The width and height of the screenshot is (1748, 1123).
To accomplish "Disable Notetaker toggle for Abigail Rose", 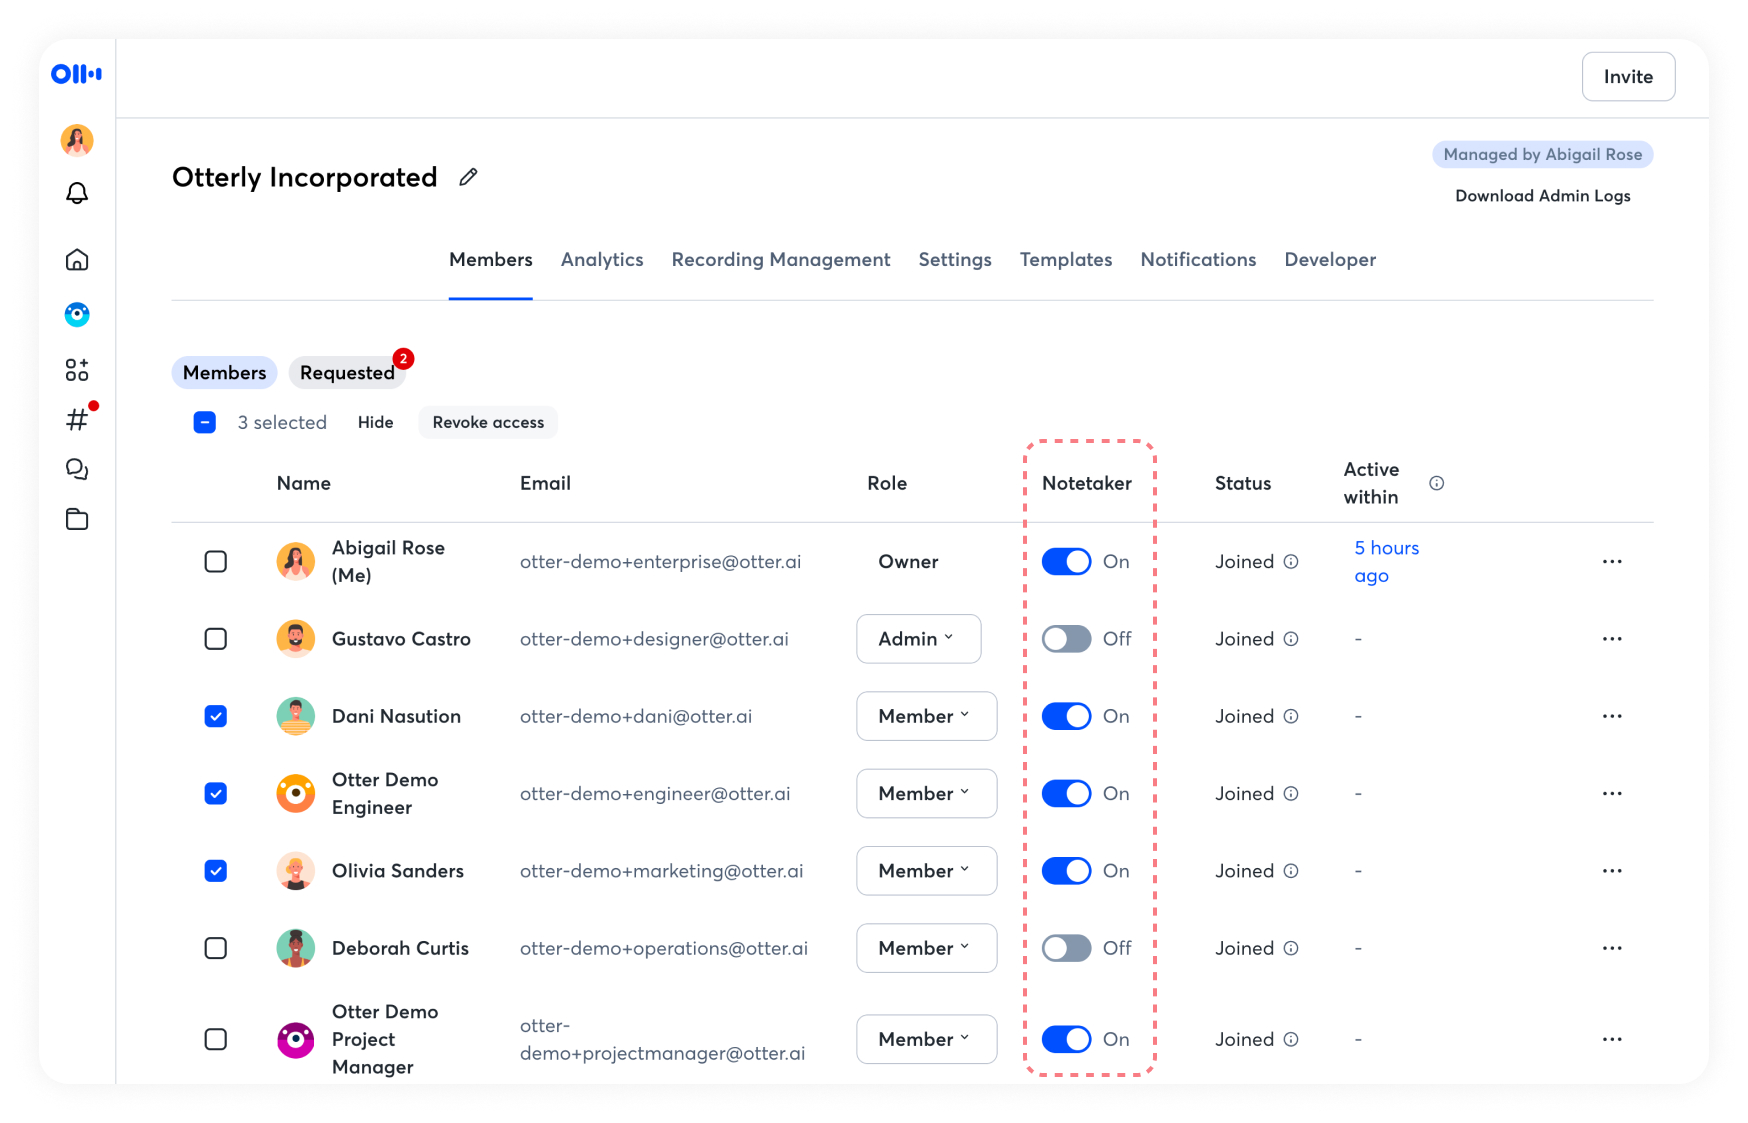I will (1066, 562).
